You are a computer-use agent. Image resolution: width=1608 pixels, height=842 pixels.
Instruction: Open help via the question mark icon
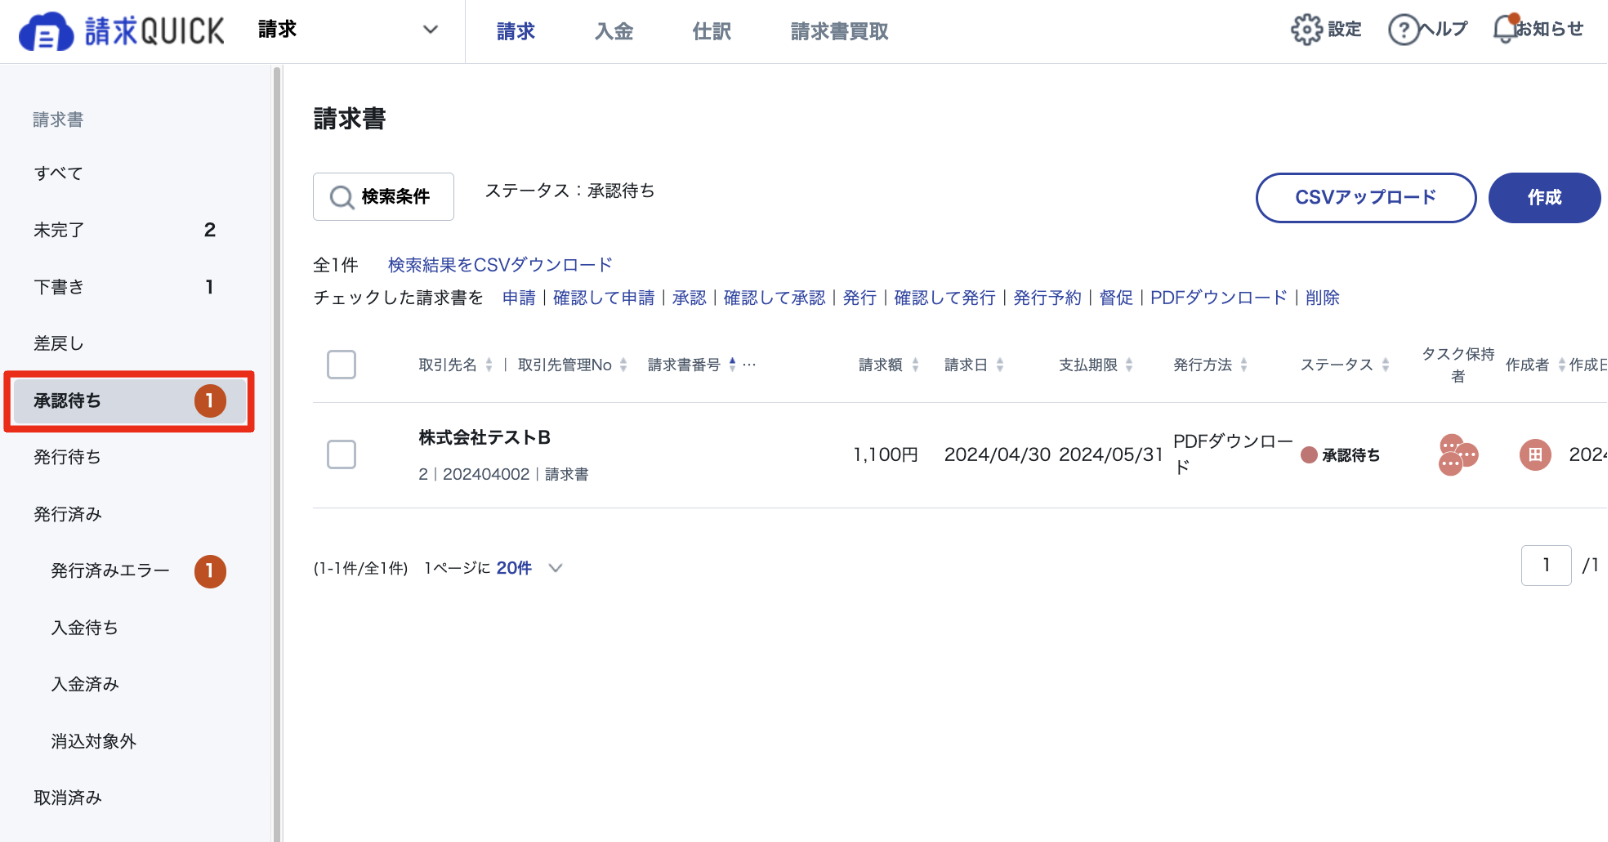[1403, 30]
